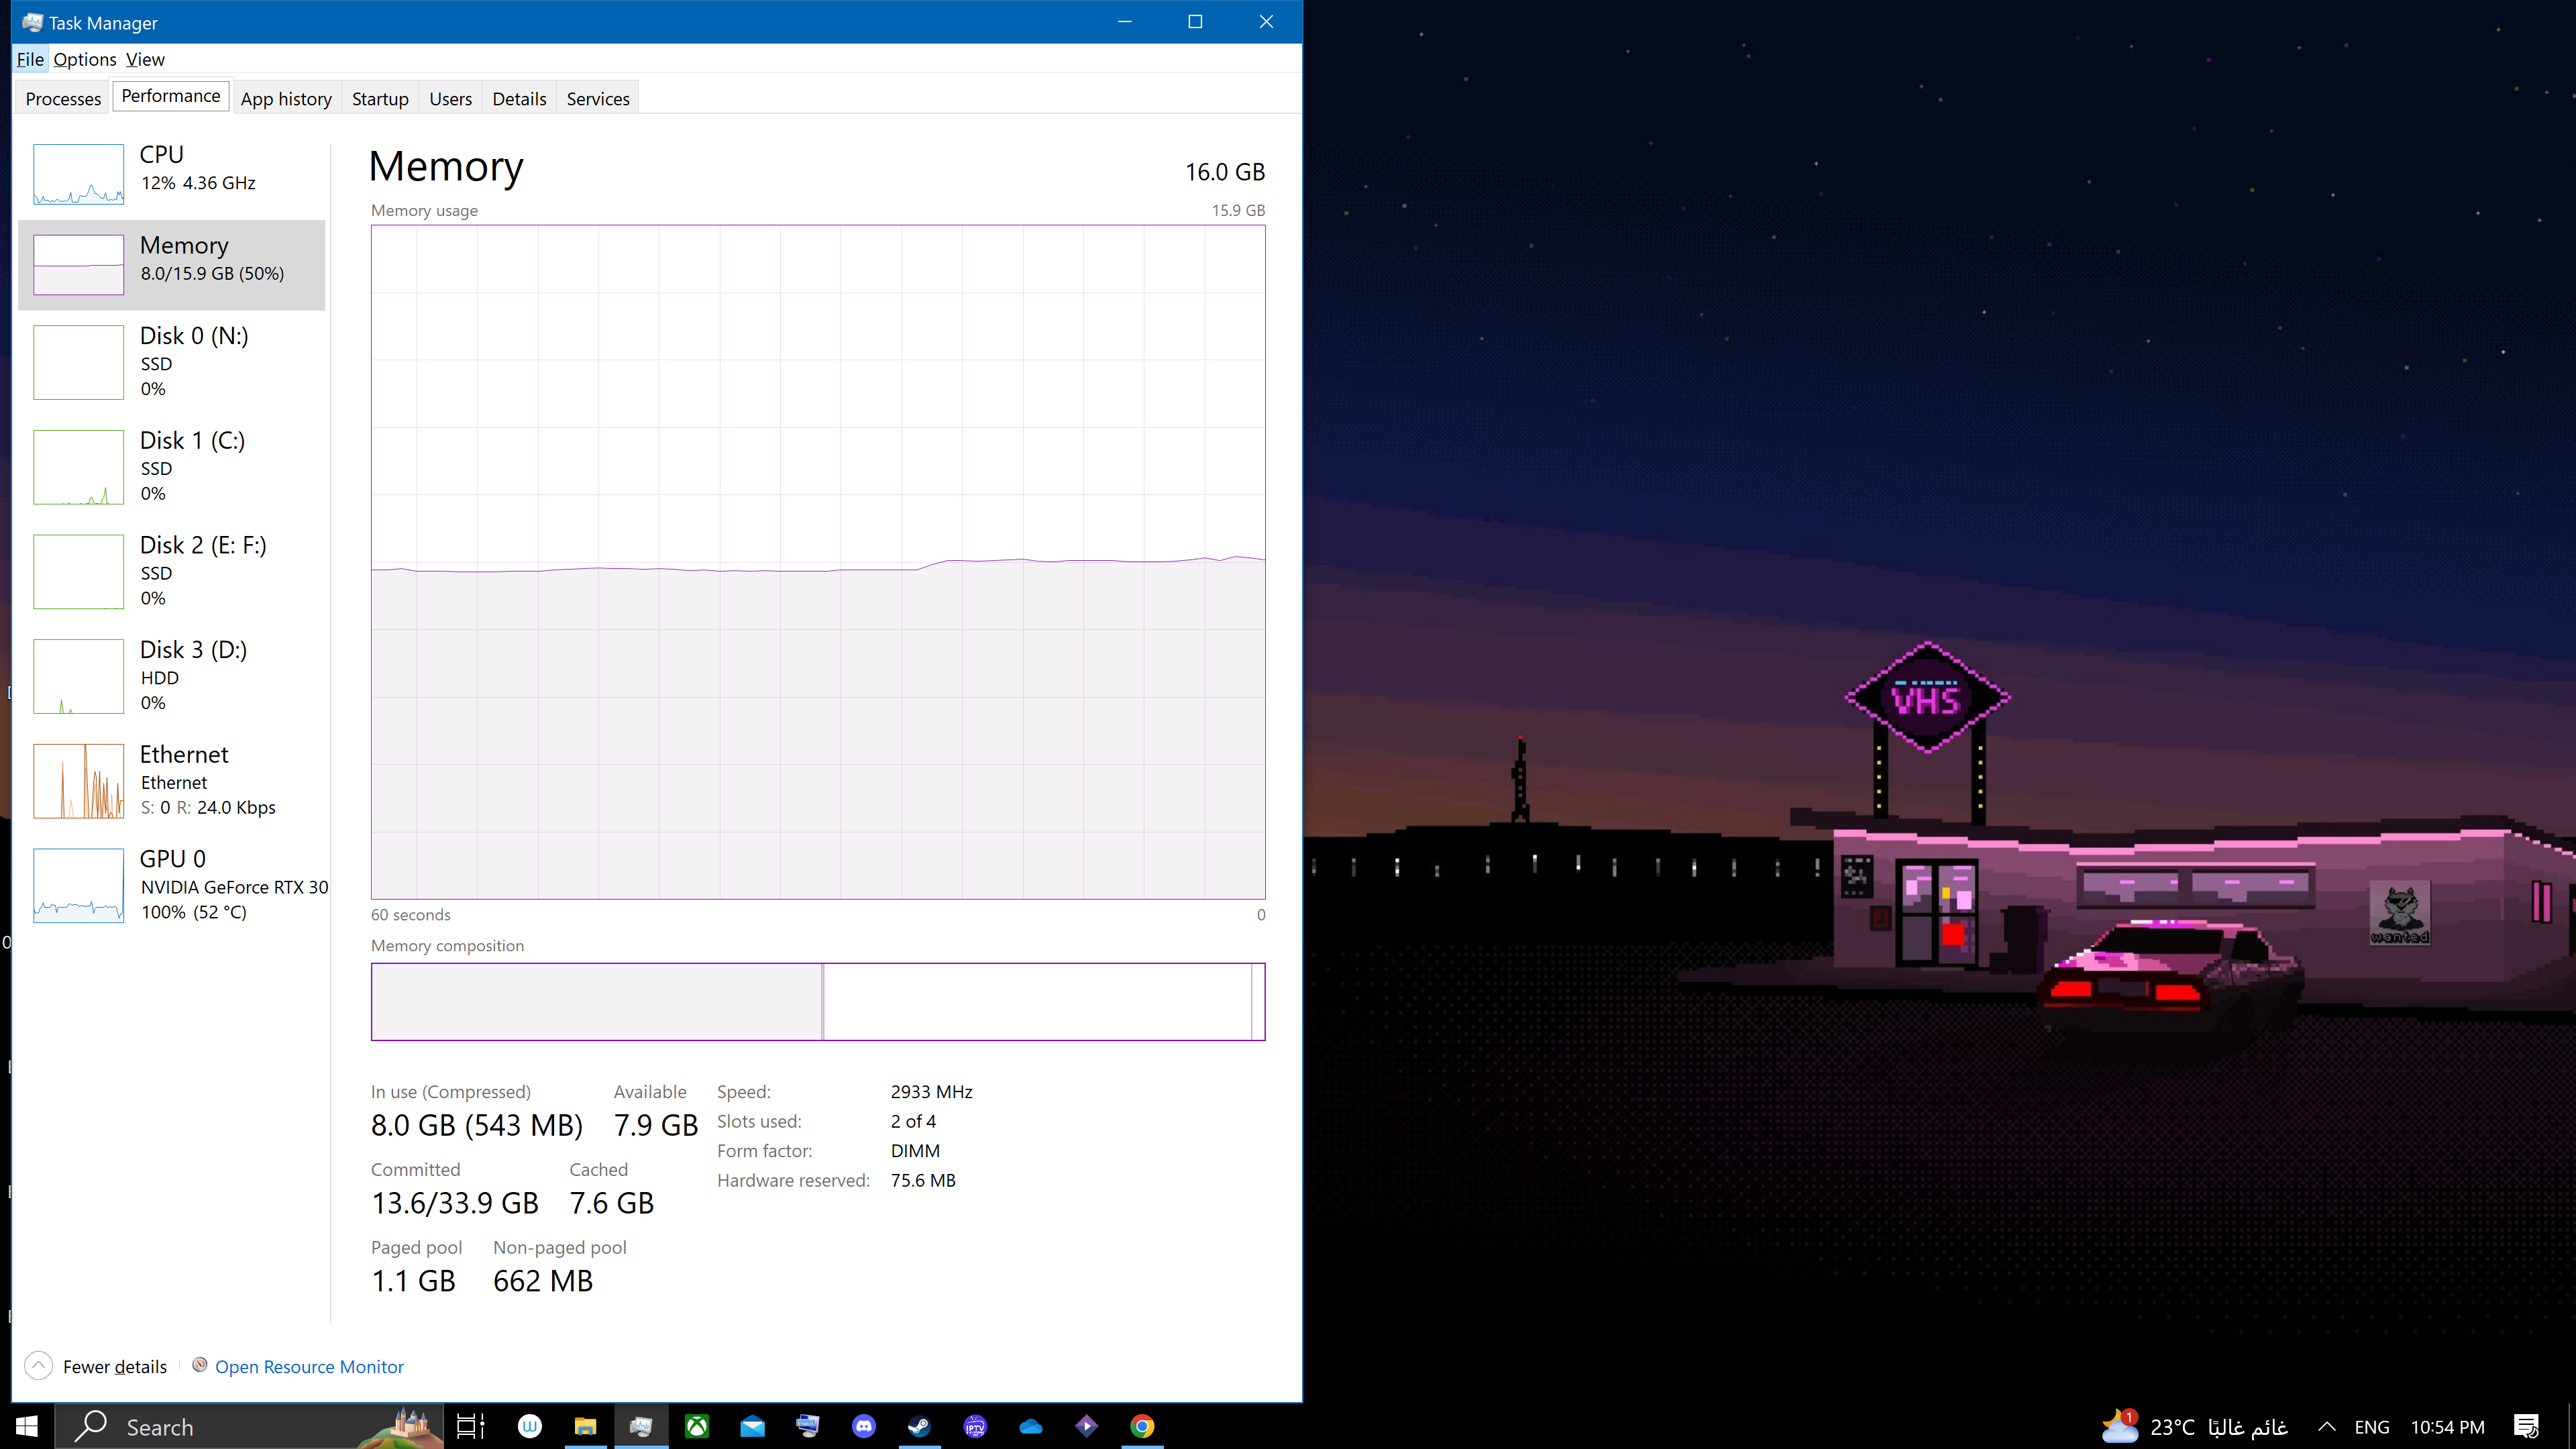This screenshot has height=1449, width=2576.
Task: Open the computer keyboard taskbar app
Action: click(808, 1427)
